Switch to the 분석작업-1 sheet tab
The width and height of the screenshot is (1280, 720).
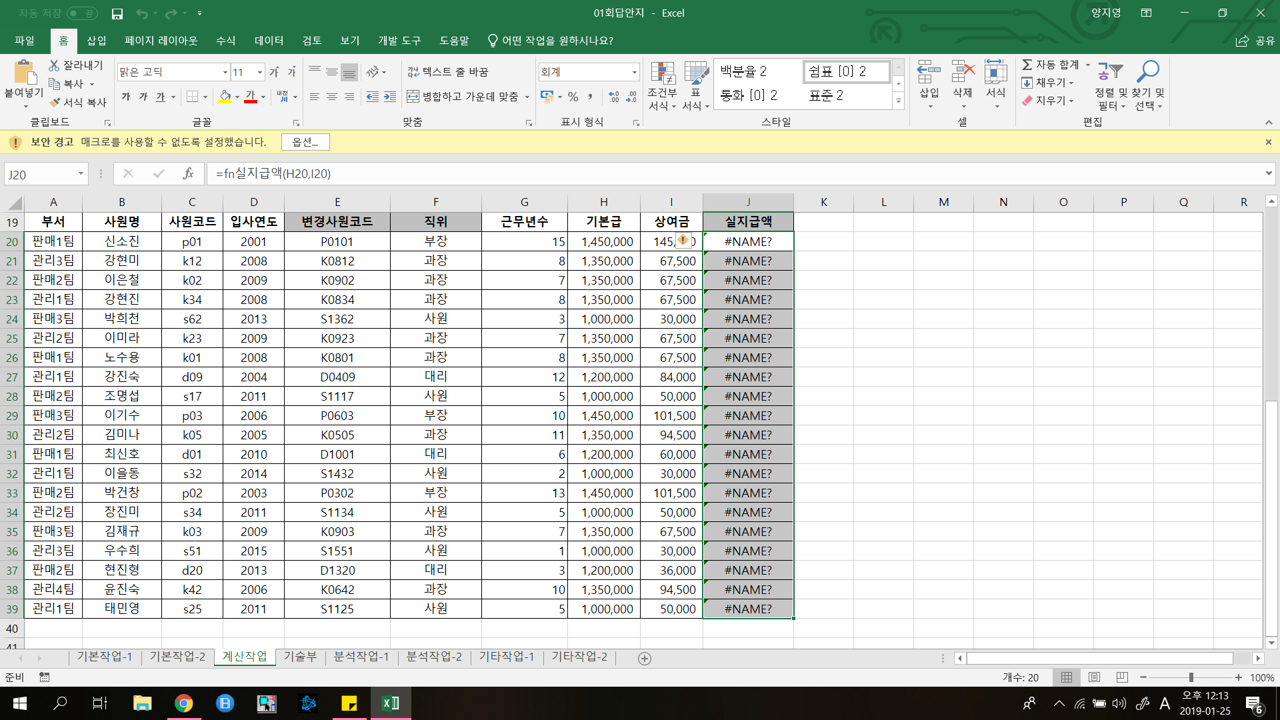tap(360, 657)
